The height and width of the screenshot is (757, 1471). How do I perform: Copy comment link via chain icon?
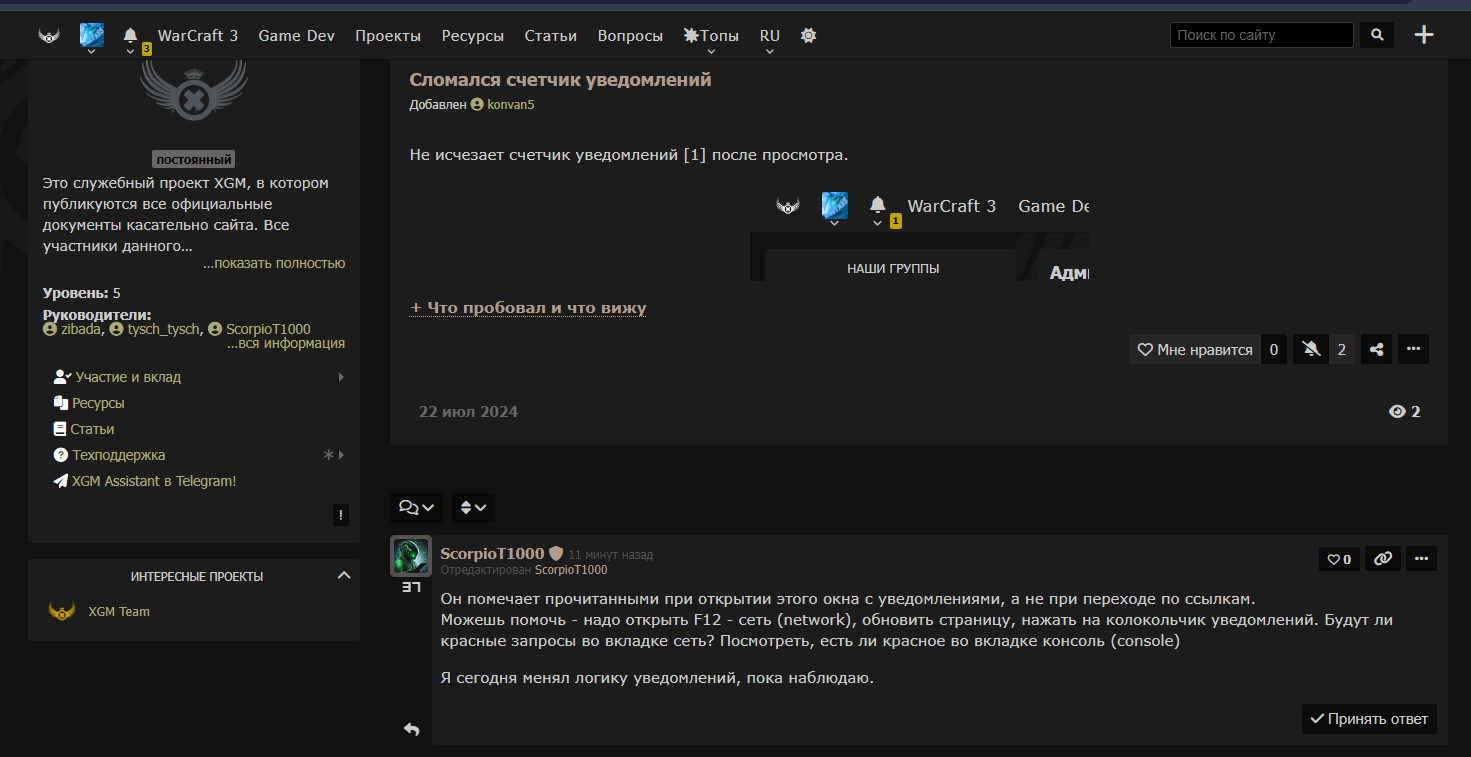coord(1382,559)
